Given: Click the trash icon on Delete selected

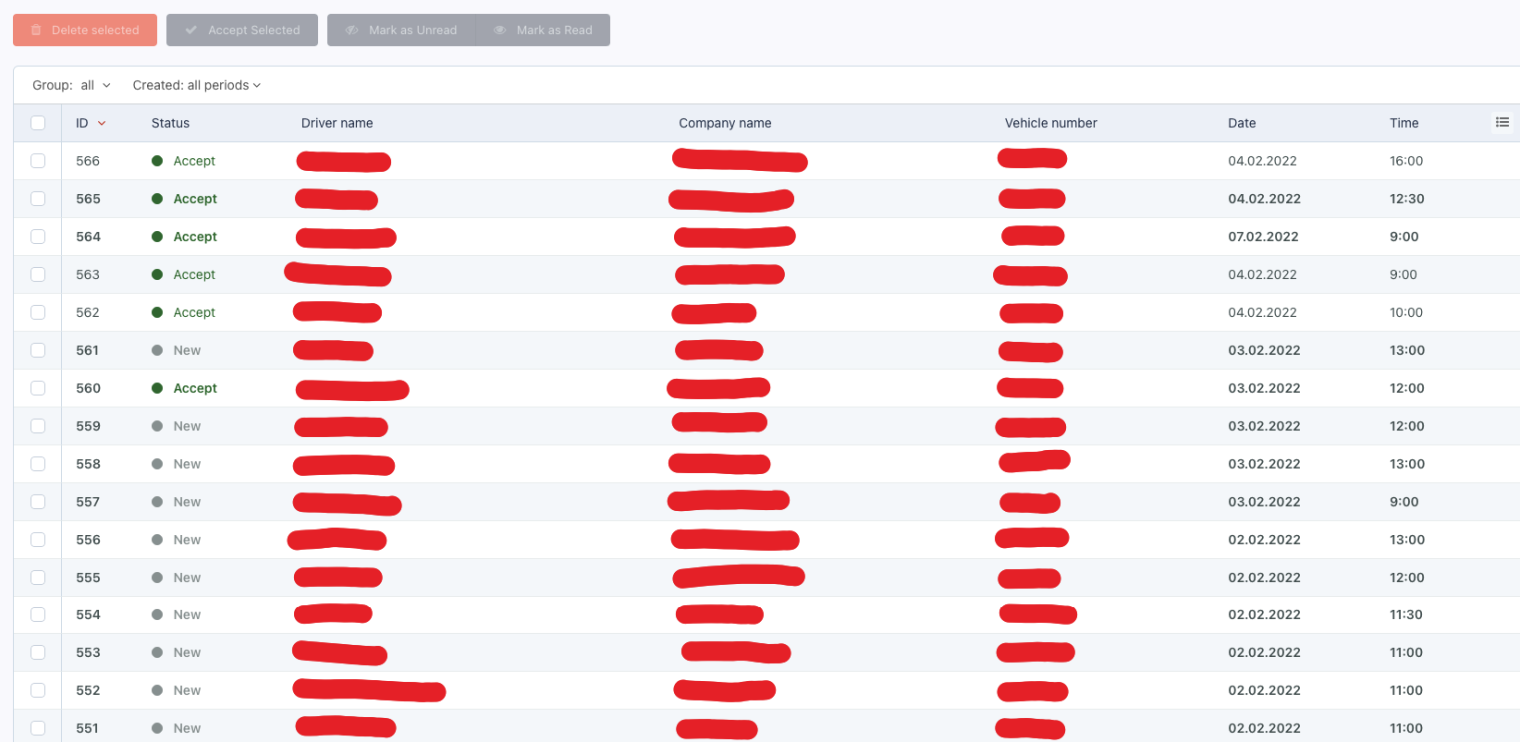Looking at the screenshot, I should (x=36, y=30).
